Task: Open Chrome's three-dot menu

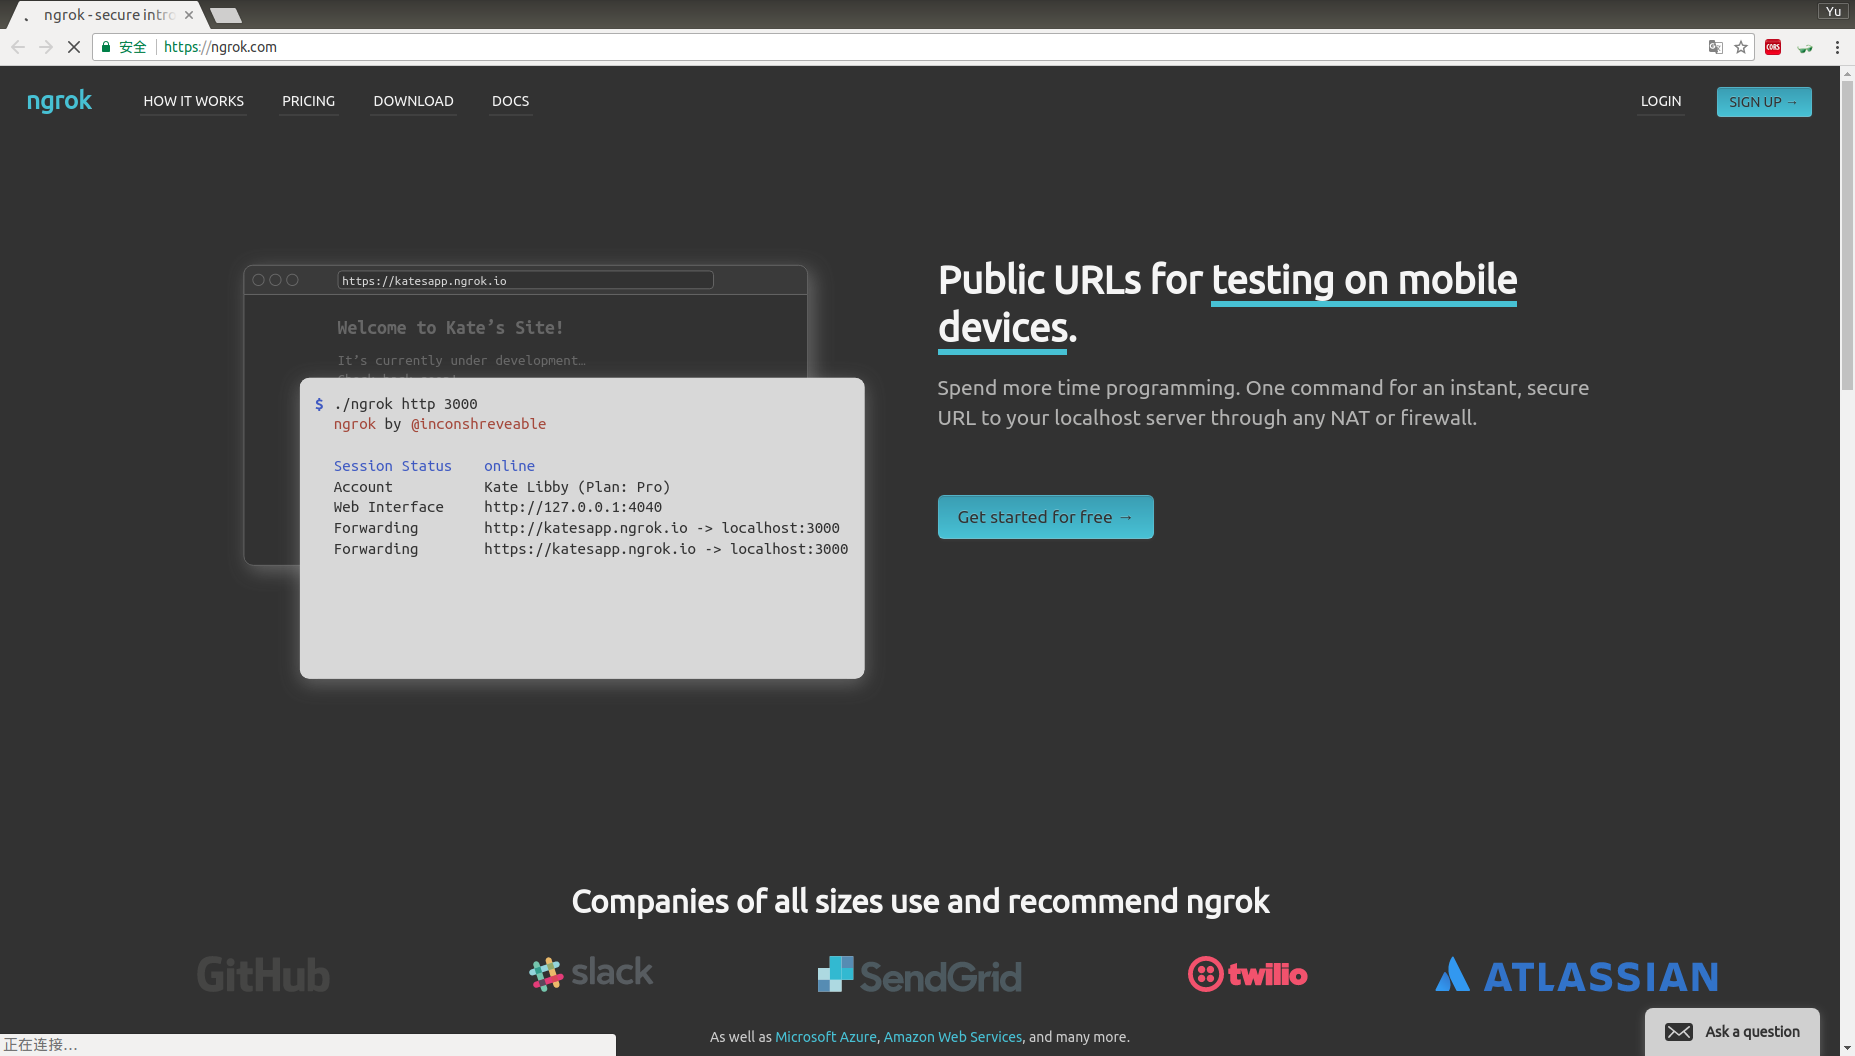Action: click(x=1837, y=47)
